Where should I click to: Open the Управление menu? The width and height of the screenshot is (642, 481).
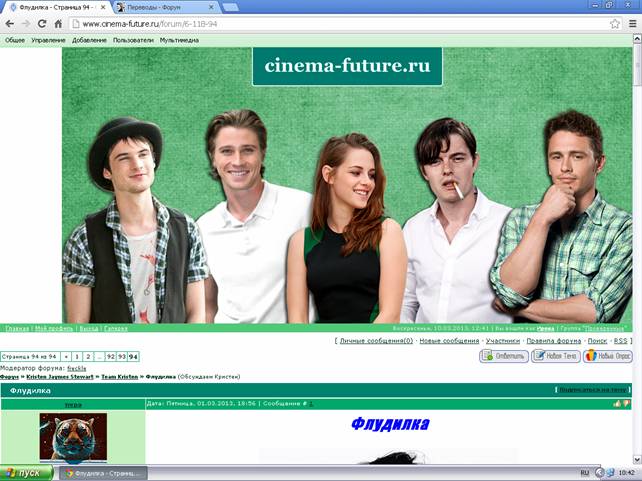pyautogui.click(x=48, y=40)
